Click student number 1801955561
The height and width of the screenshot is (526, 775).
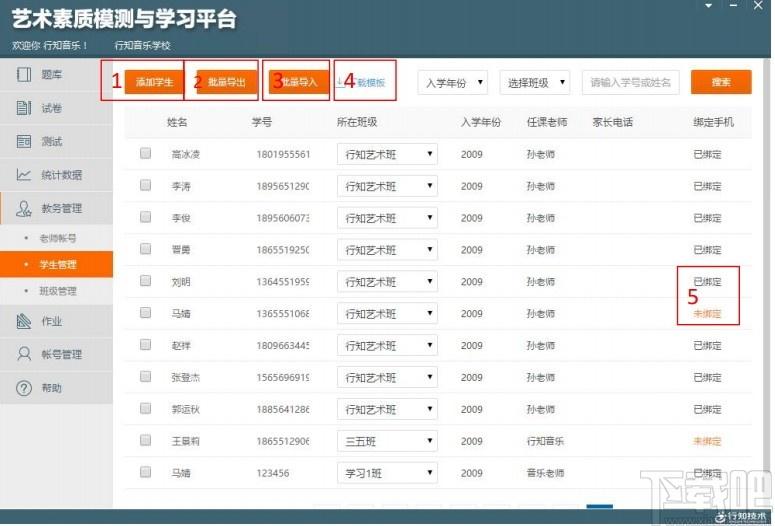pyautogui.click(x=283, y=154)
